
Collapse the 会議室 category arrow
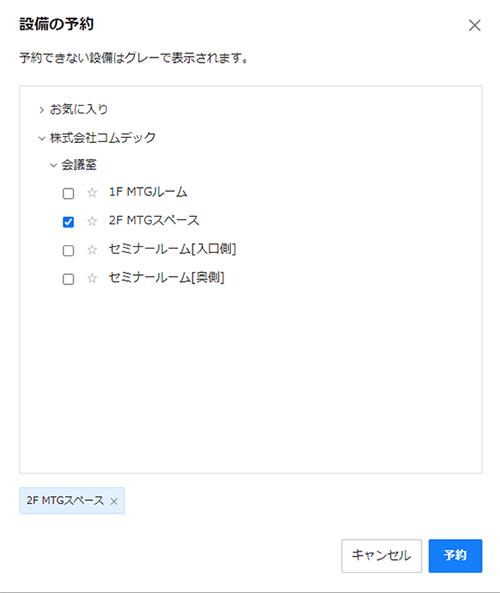point(54,166)
